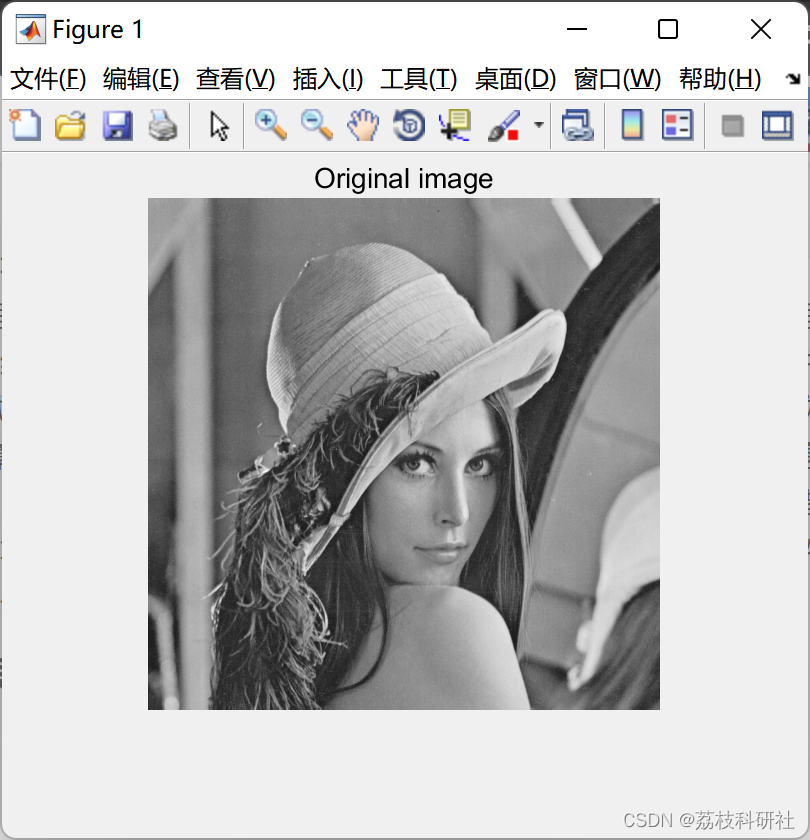Viewport: 810px width, 840px height.
Task: Open the 查看(V) menu
Action: tap(235, 79)
